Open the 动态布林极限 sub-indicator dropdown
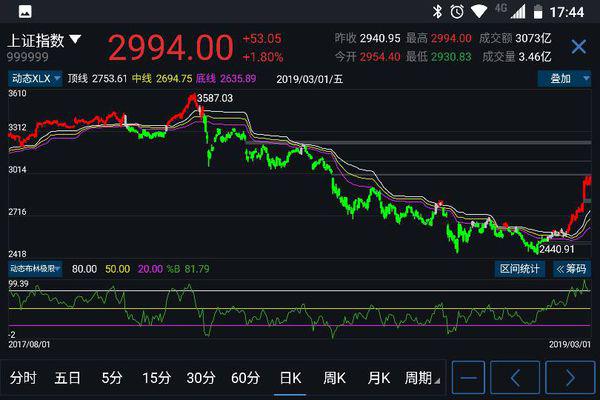 (x=35, y=269)
